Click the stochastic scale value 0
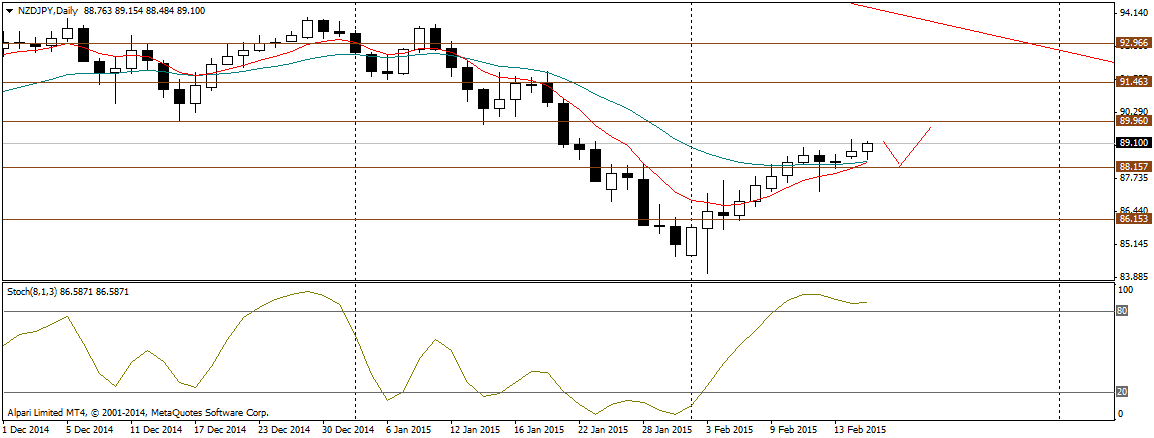 [x=1121, y=414]
